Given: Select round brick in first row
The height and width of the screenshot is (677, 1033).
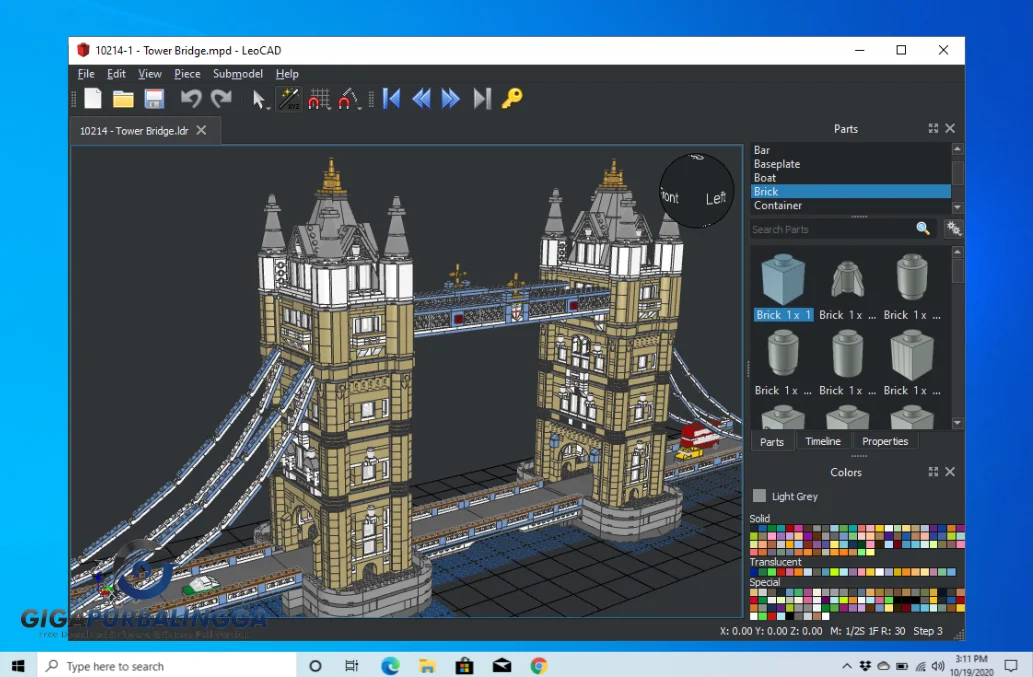Looking at the screenshot, I should [912, 287].
